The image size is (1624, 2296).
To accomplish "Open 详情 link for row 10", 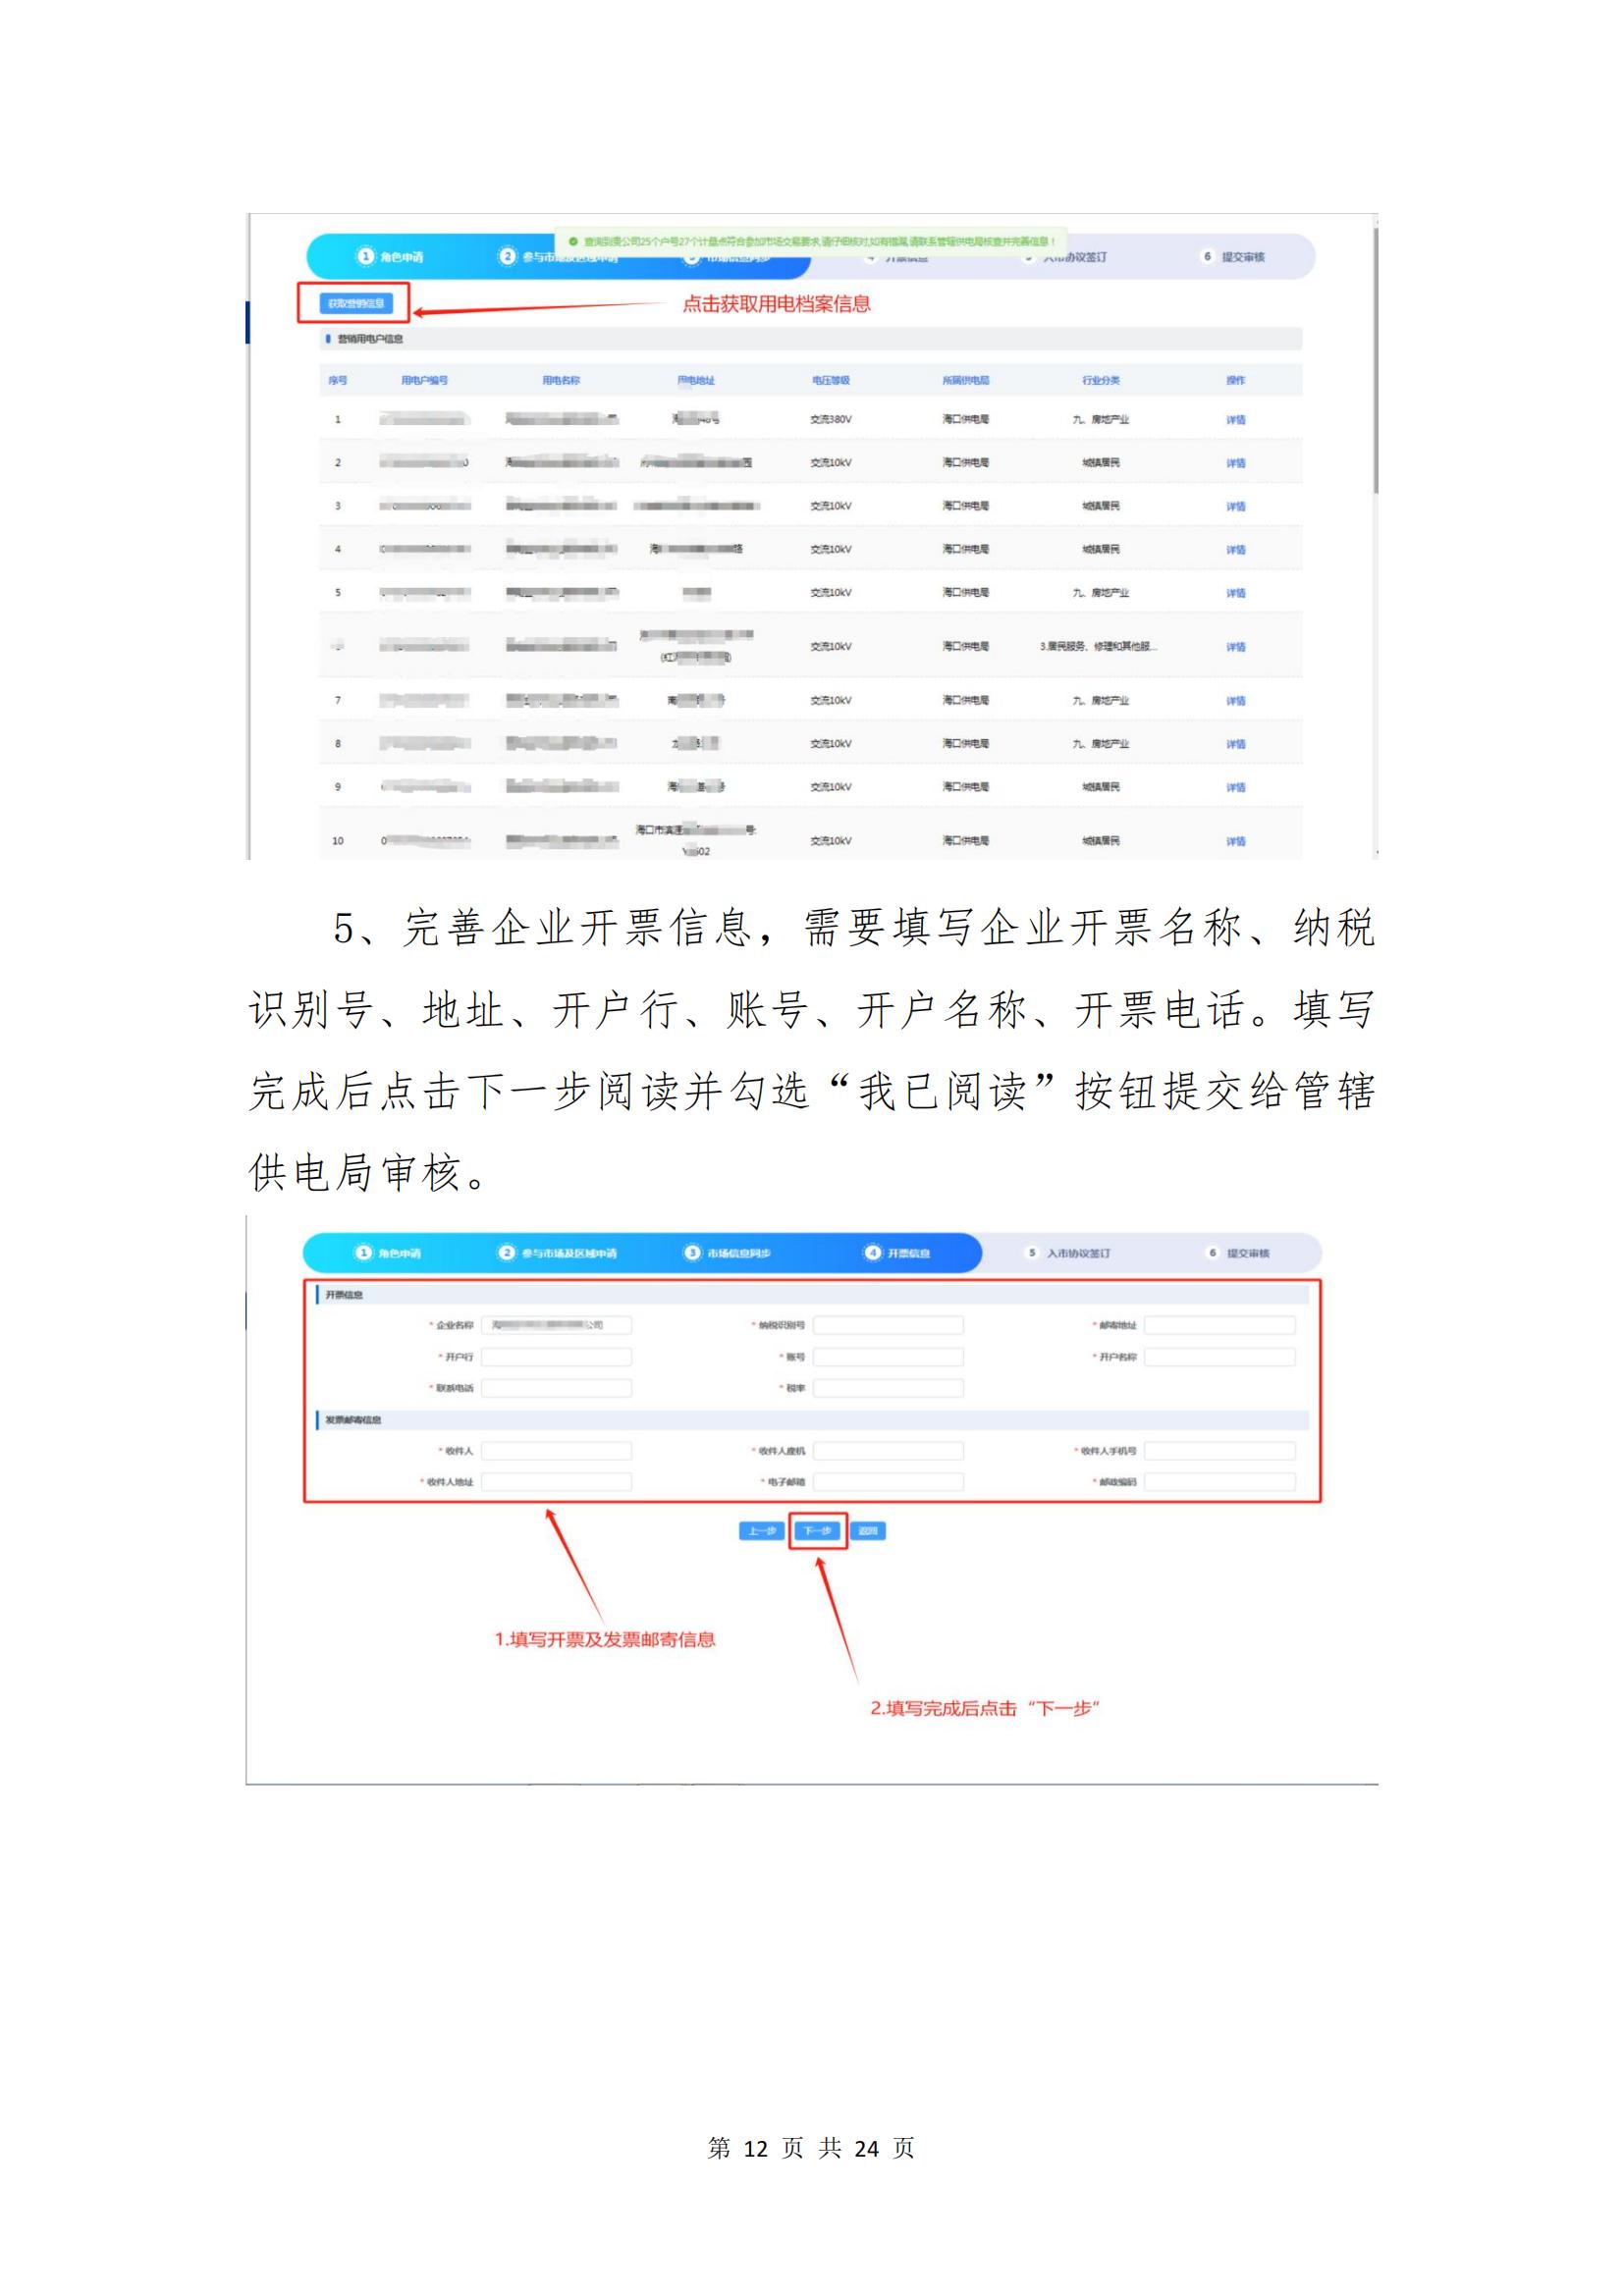I will (x=1236, y=841).
